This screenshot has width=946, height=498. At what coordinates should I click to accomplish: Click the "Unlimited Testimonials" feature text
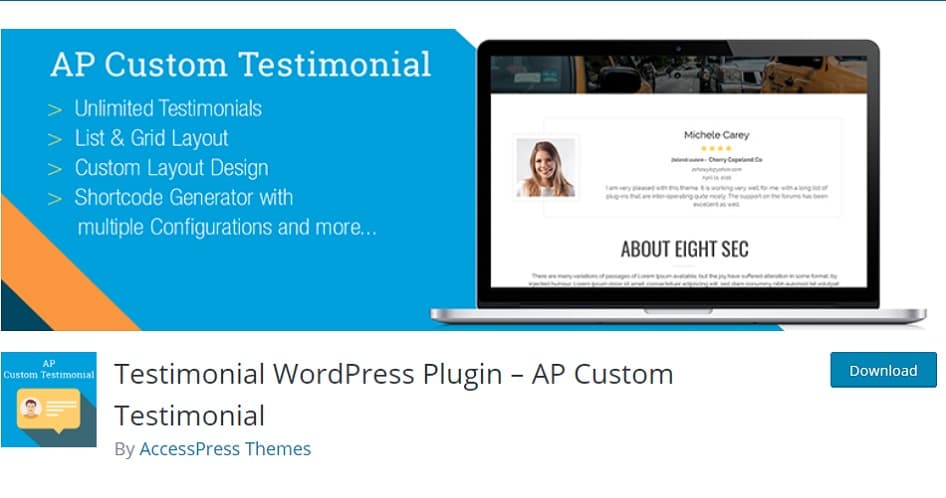[x=168, y=109]
